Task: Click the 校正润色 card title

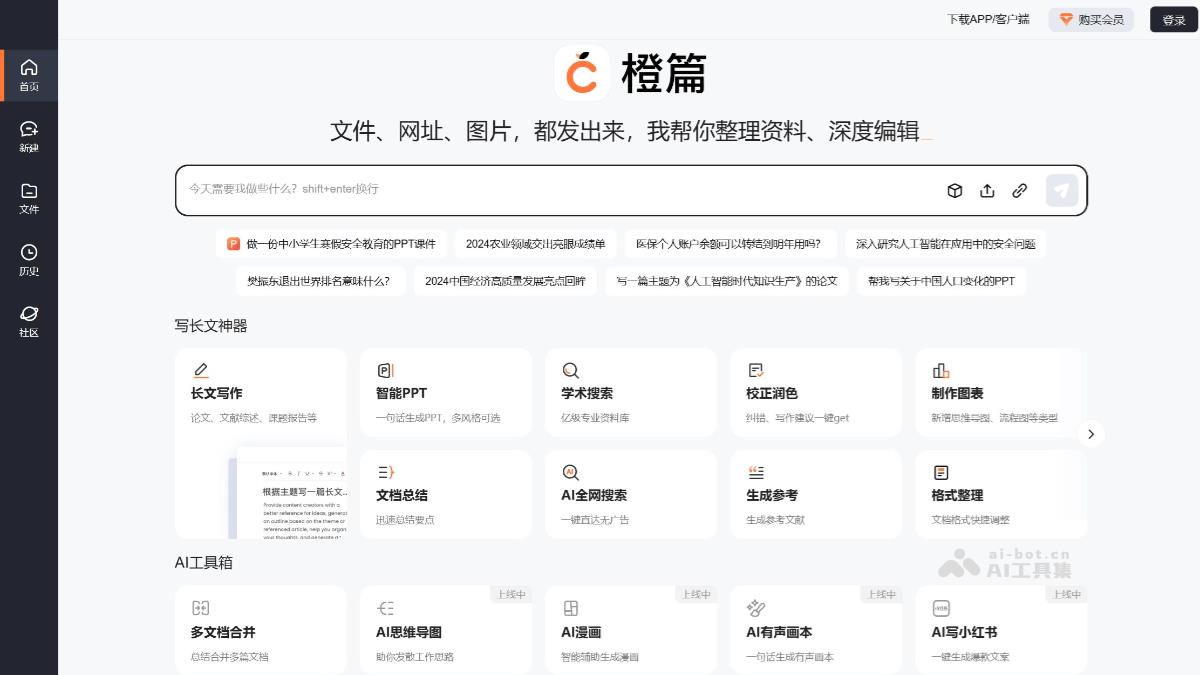Action: (x=772, y=394)
